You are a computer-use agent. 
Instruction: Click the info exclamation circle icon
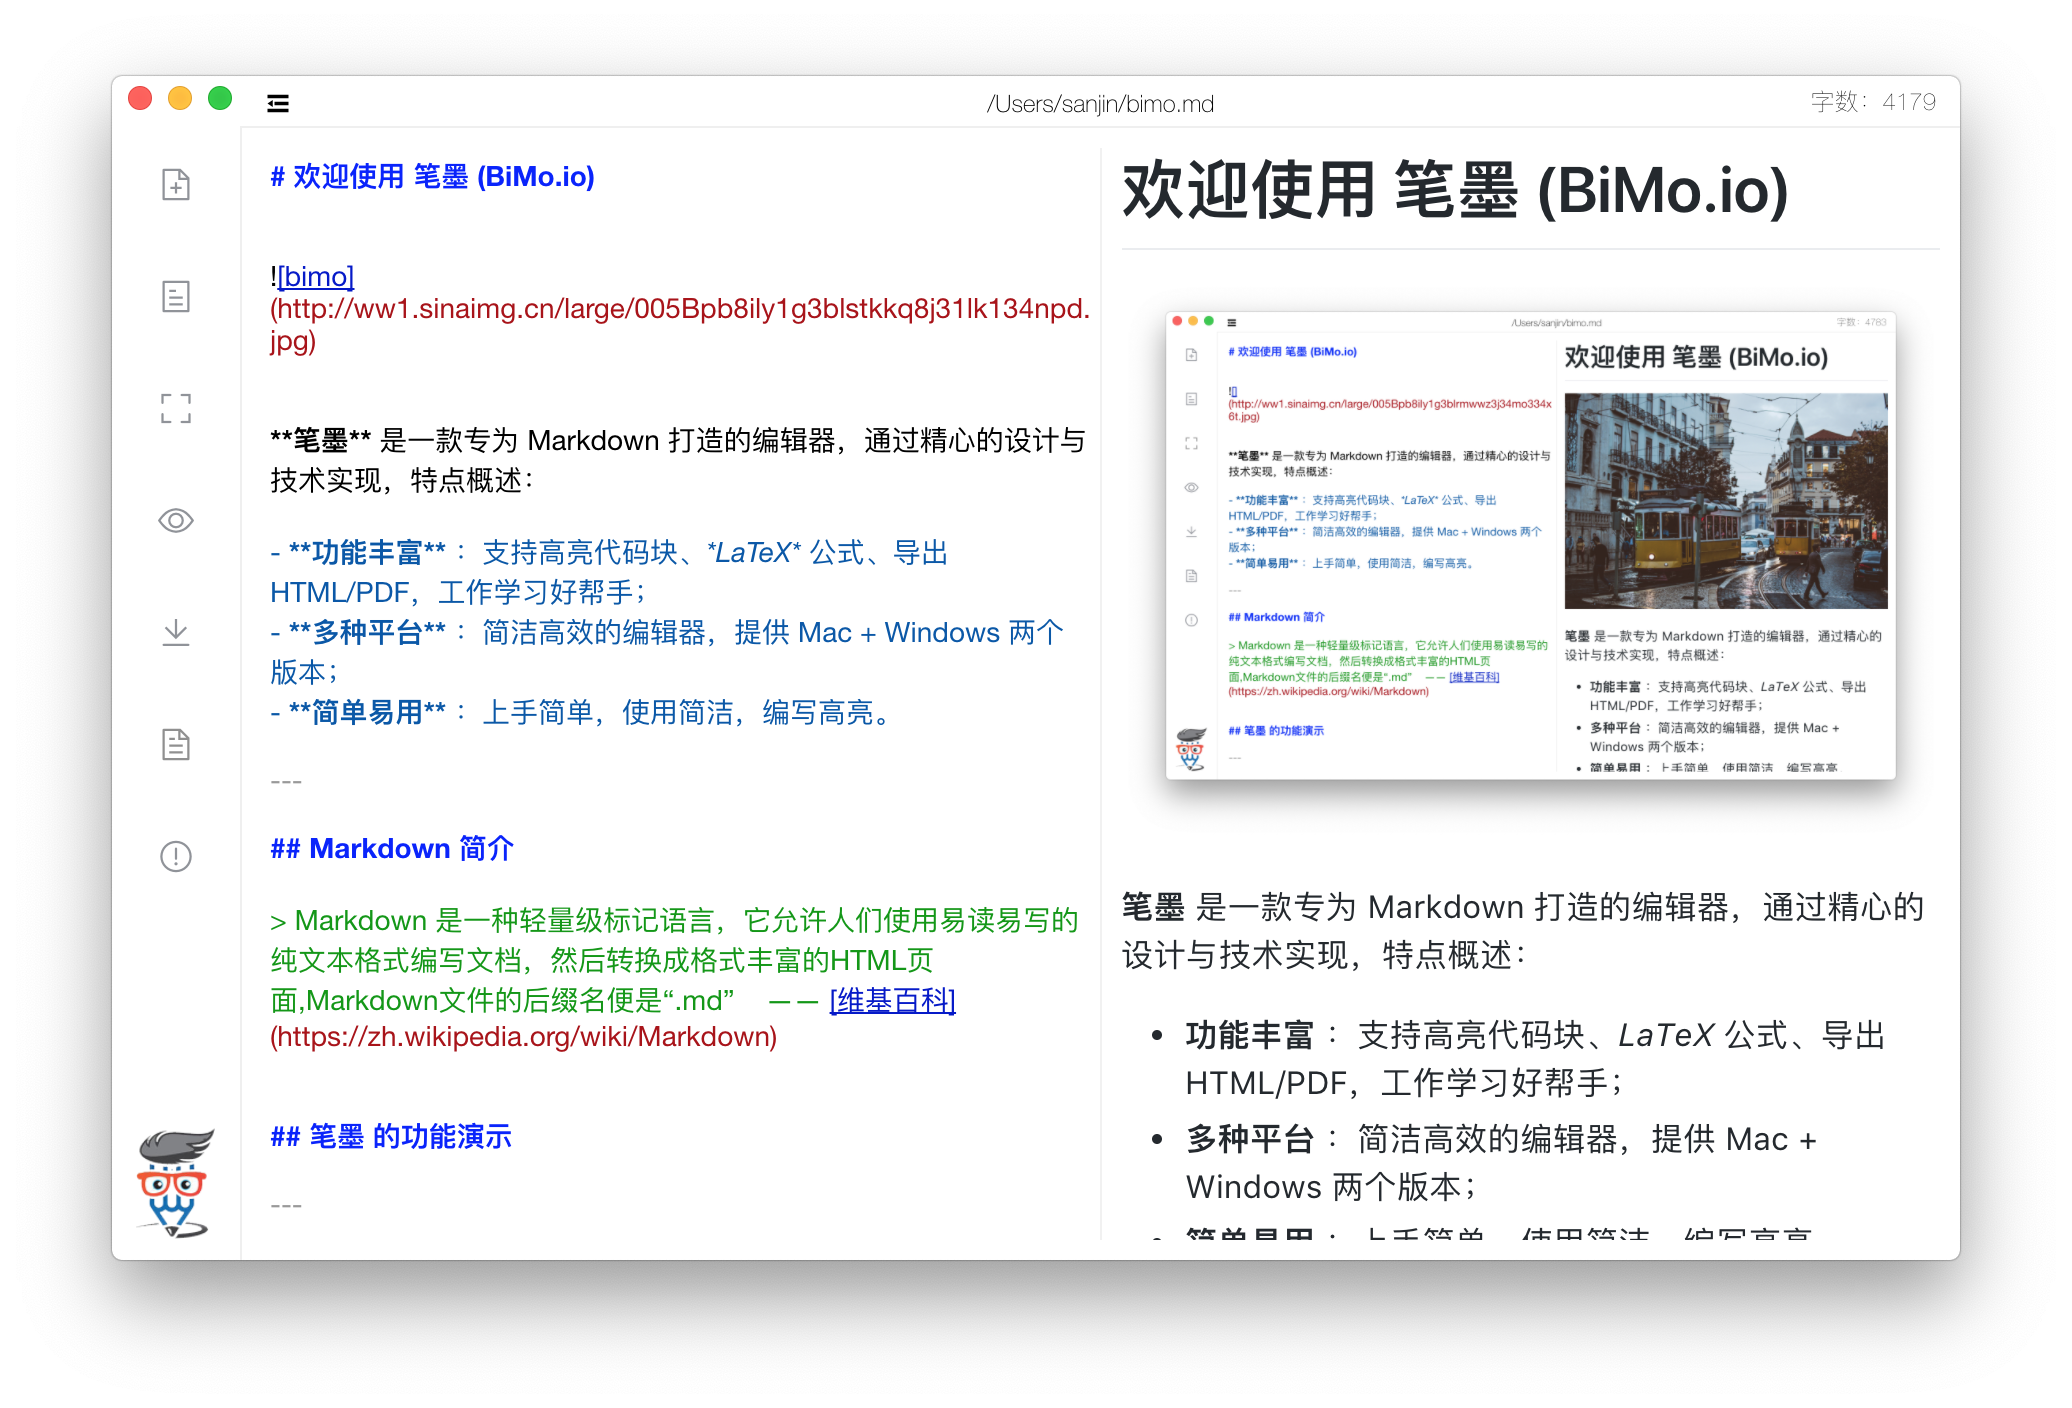coord(176,856)
